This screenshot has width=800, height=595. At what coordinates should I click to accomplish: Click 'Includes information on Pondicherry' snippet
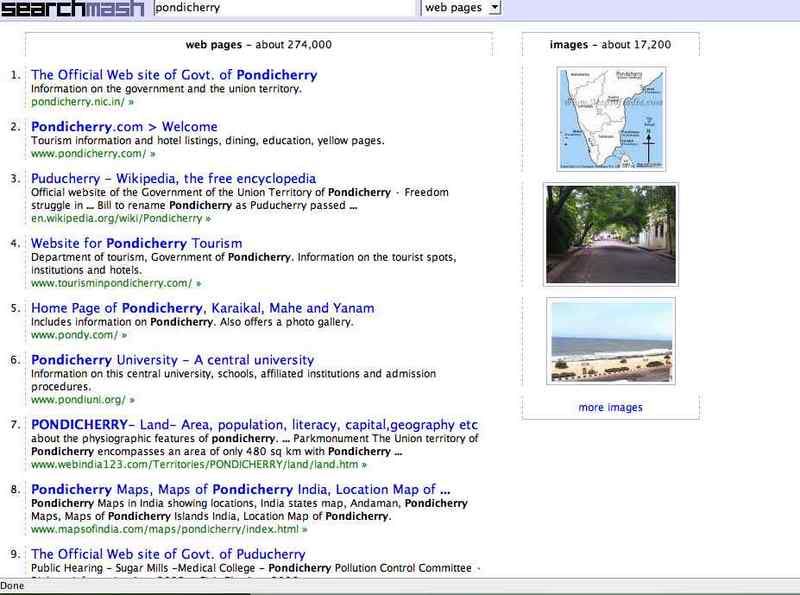click(192, 323)
